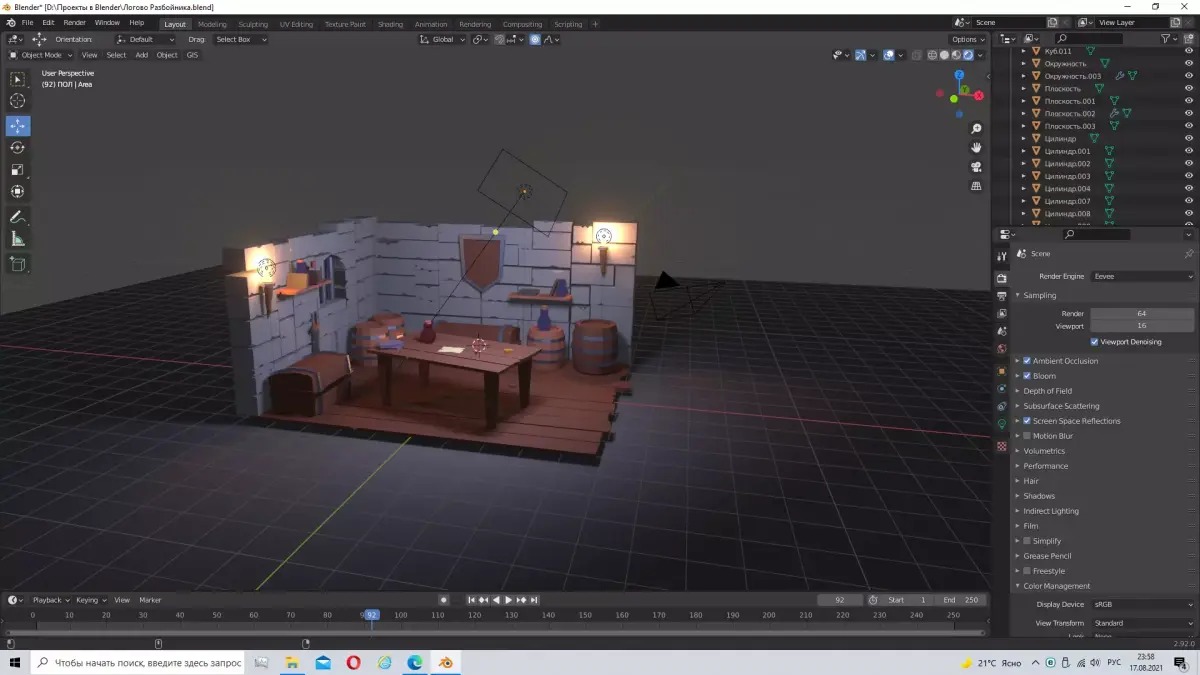Click the pan view hand icon
The image size is (1200, 675).
tap(976, 147)
